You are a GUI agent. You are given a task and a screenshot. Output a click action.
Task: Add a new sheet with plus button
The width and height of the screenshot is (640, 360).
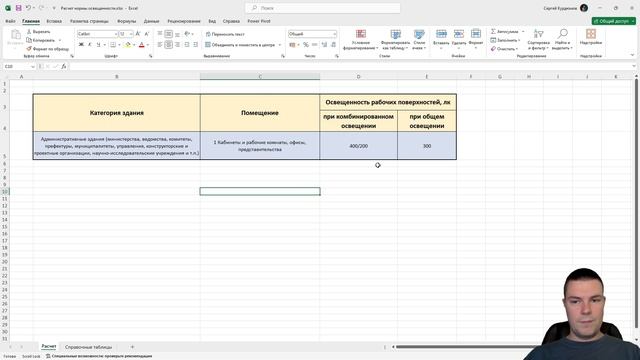tap(132, 347)
